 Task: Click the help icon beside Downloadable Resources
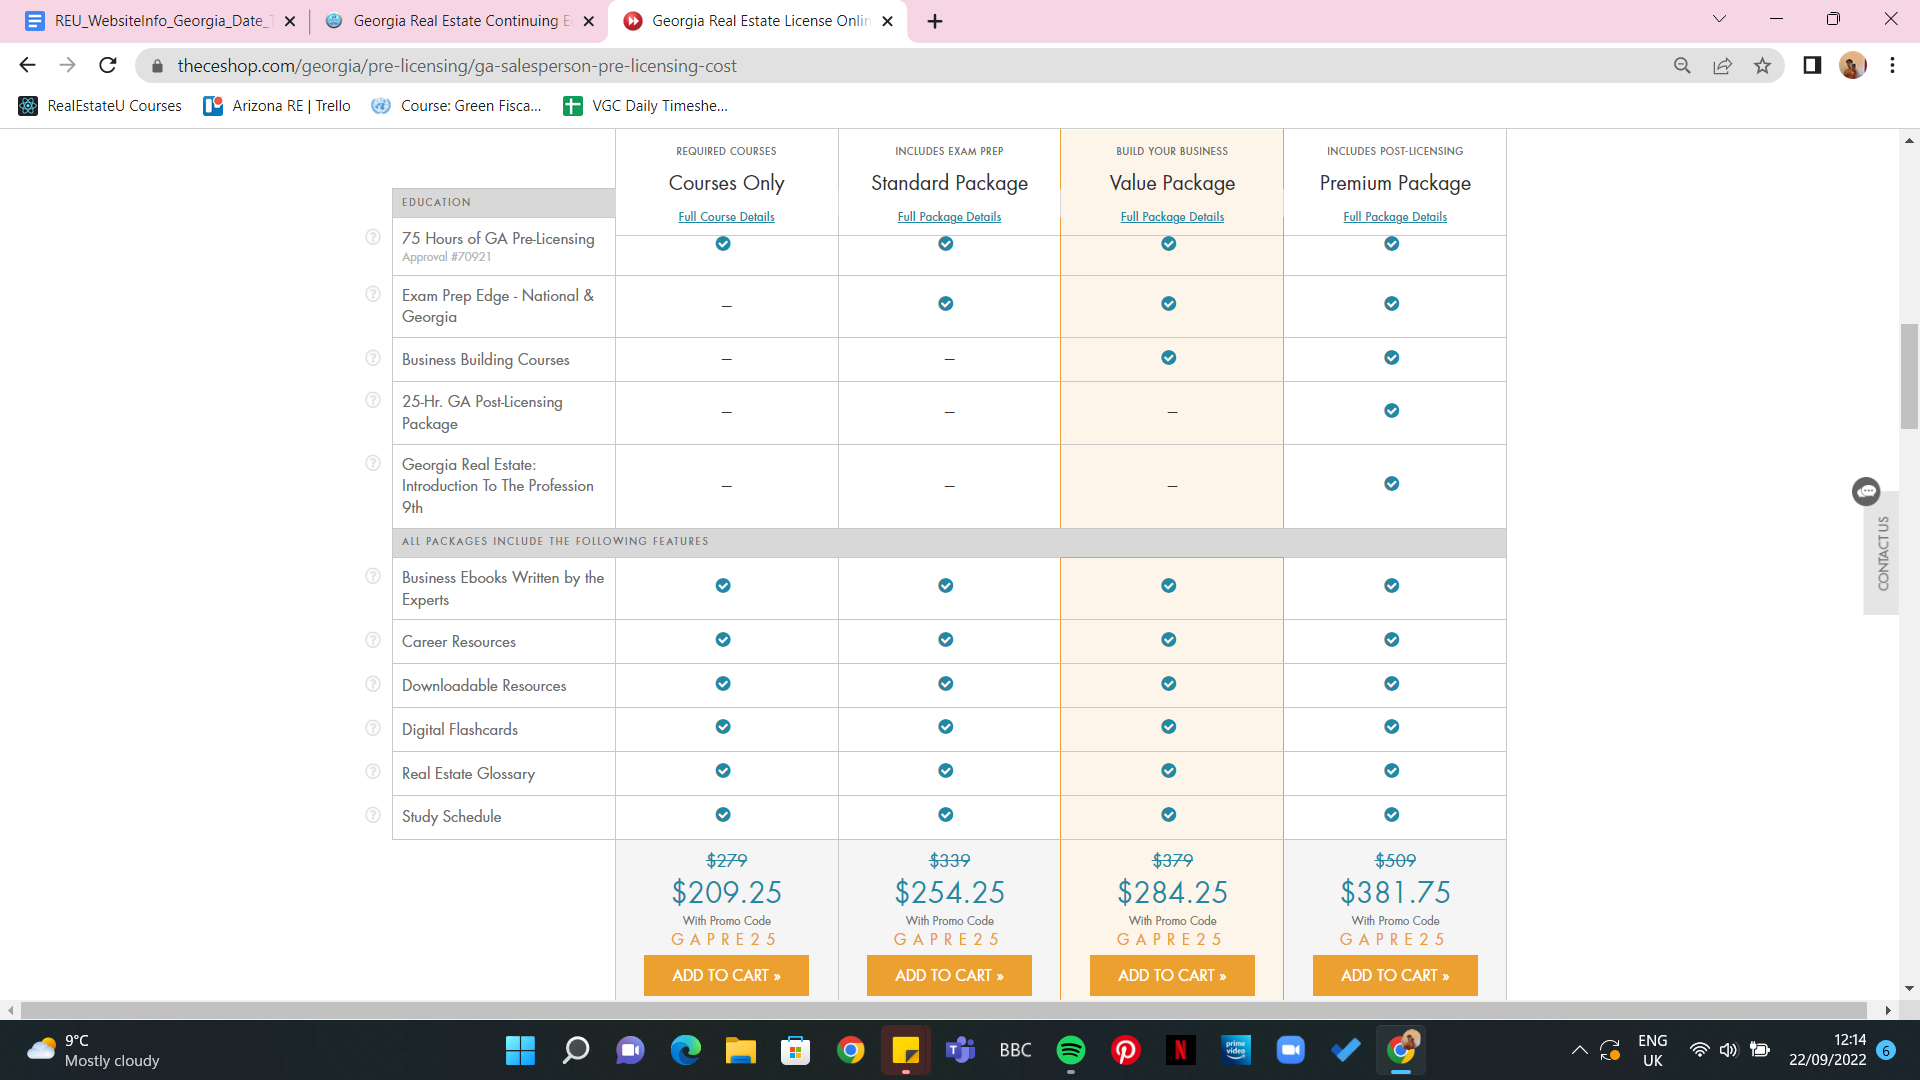373,684
